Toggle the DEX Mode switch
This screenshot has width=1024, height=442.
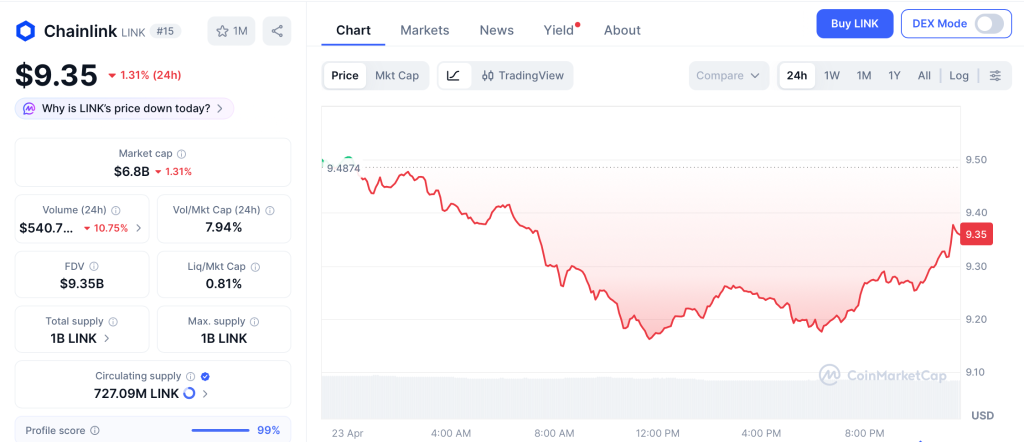click(x=988, y=24)
